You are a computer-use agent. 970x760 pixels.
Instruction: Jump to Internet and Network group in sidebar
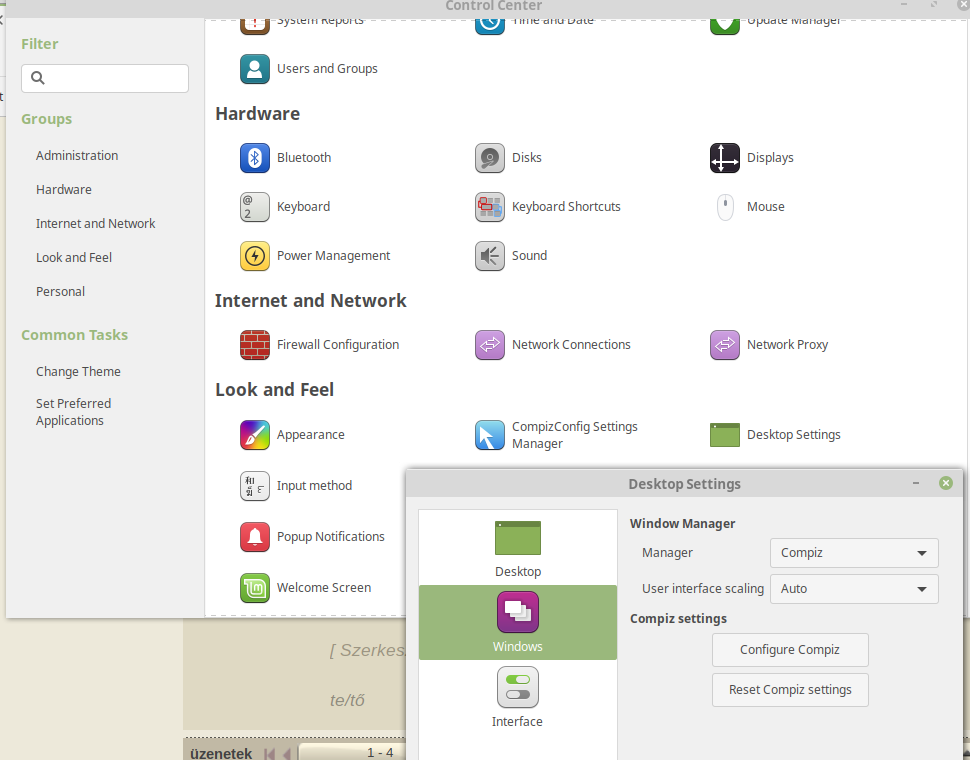click(x=95, y=223)
